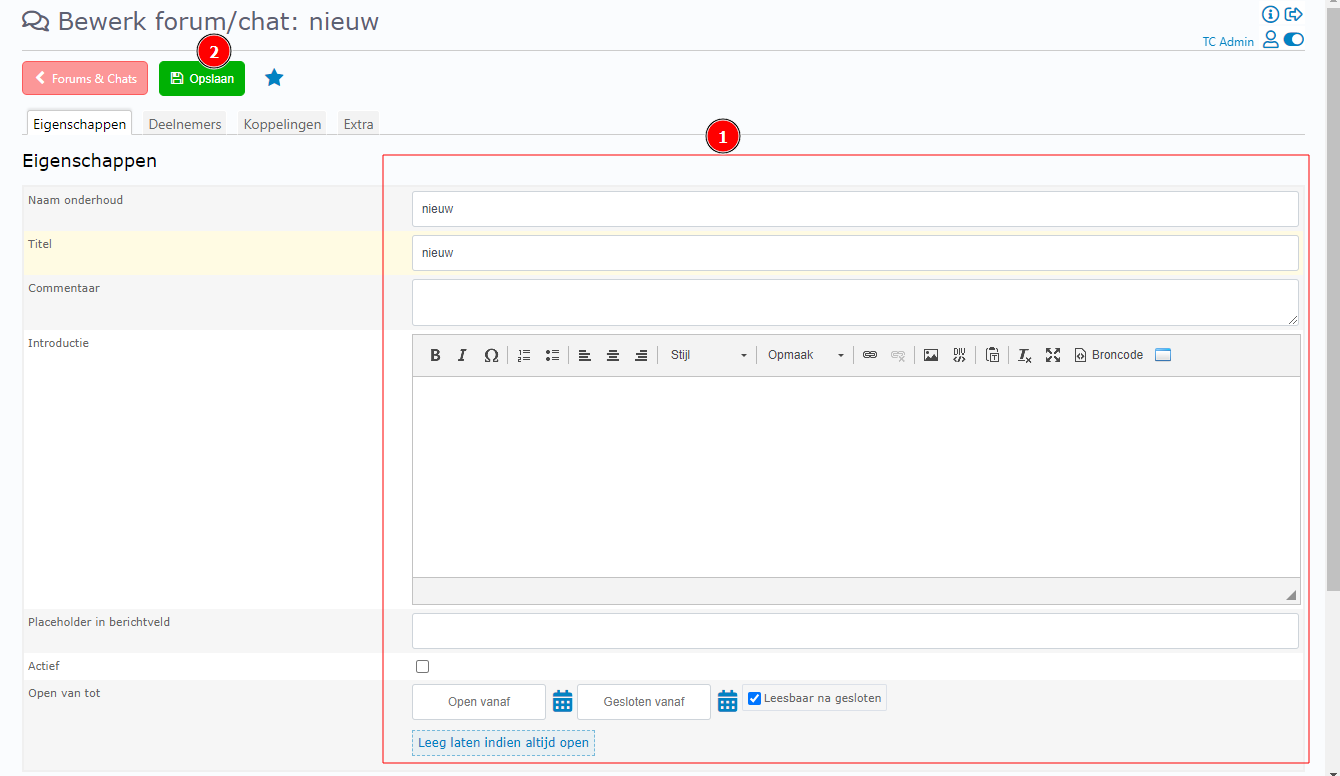Toggle bold formatting in Introductie editor

point(435,355)
